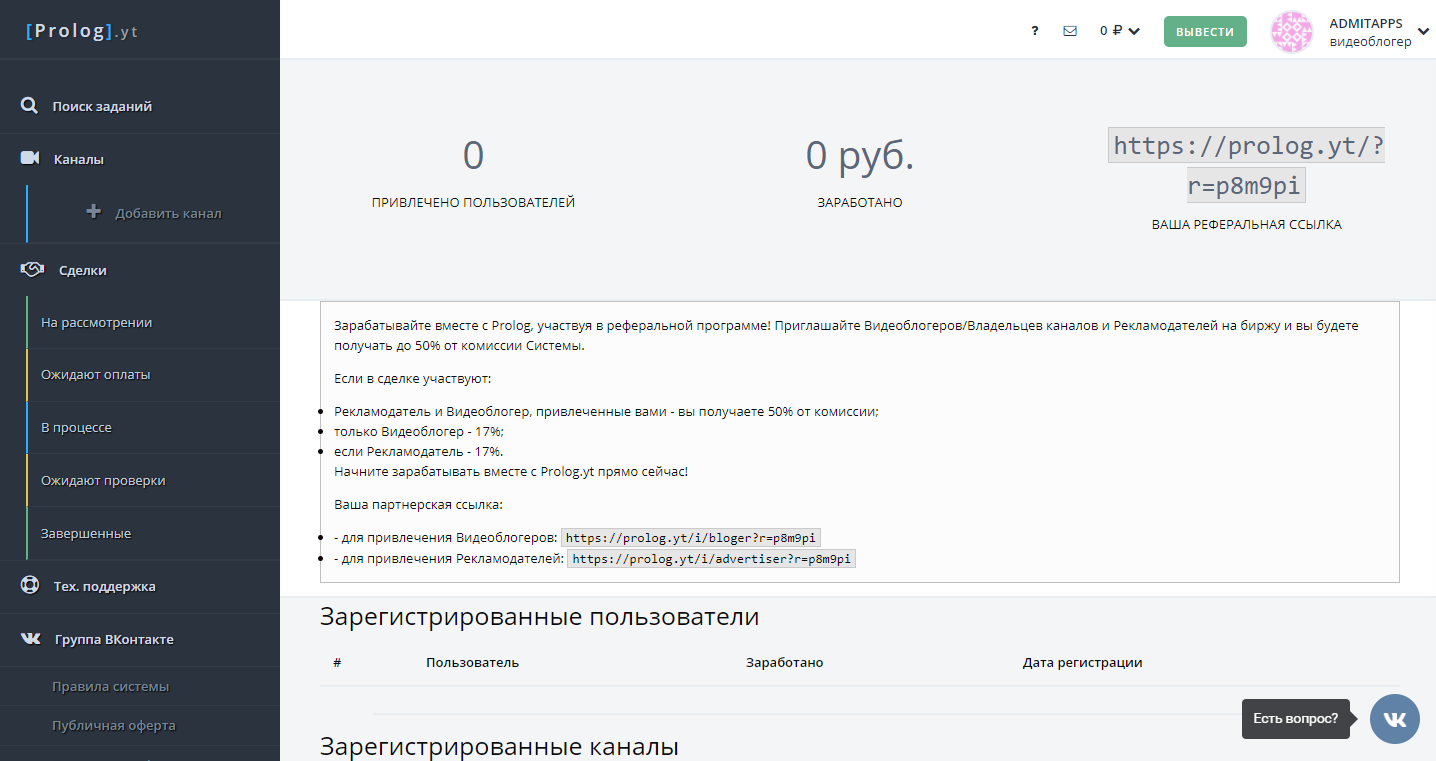Click the envelope messages icon
Image resolution: width=1436 pixels, height=761 pixels.
tap(1070, 31)
